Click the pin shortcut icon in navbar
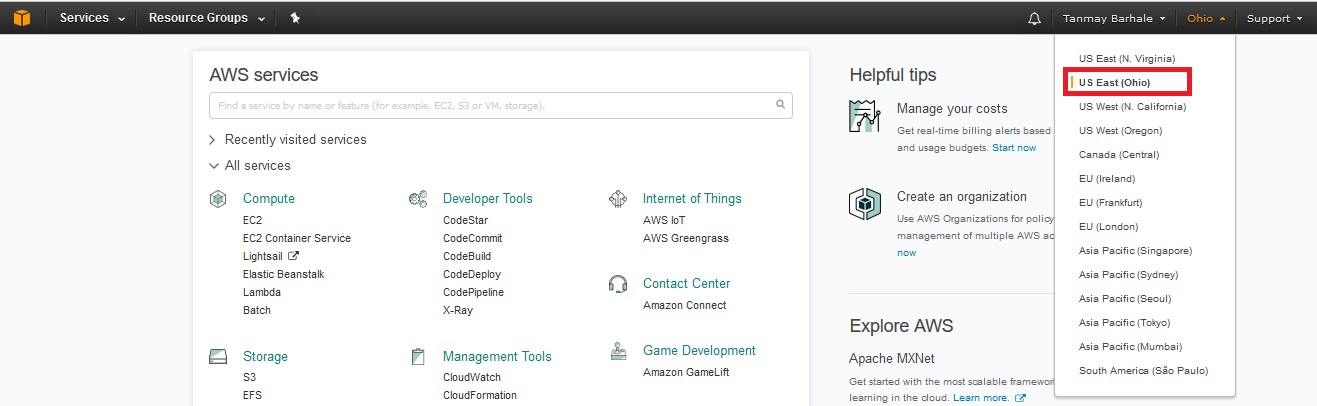Image resolution: width=1317 pixels, height=406 pixels. pos(295,18)
